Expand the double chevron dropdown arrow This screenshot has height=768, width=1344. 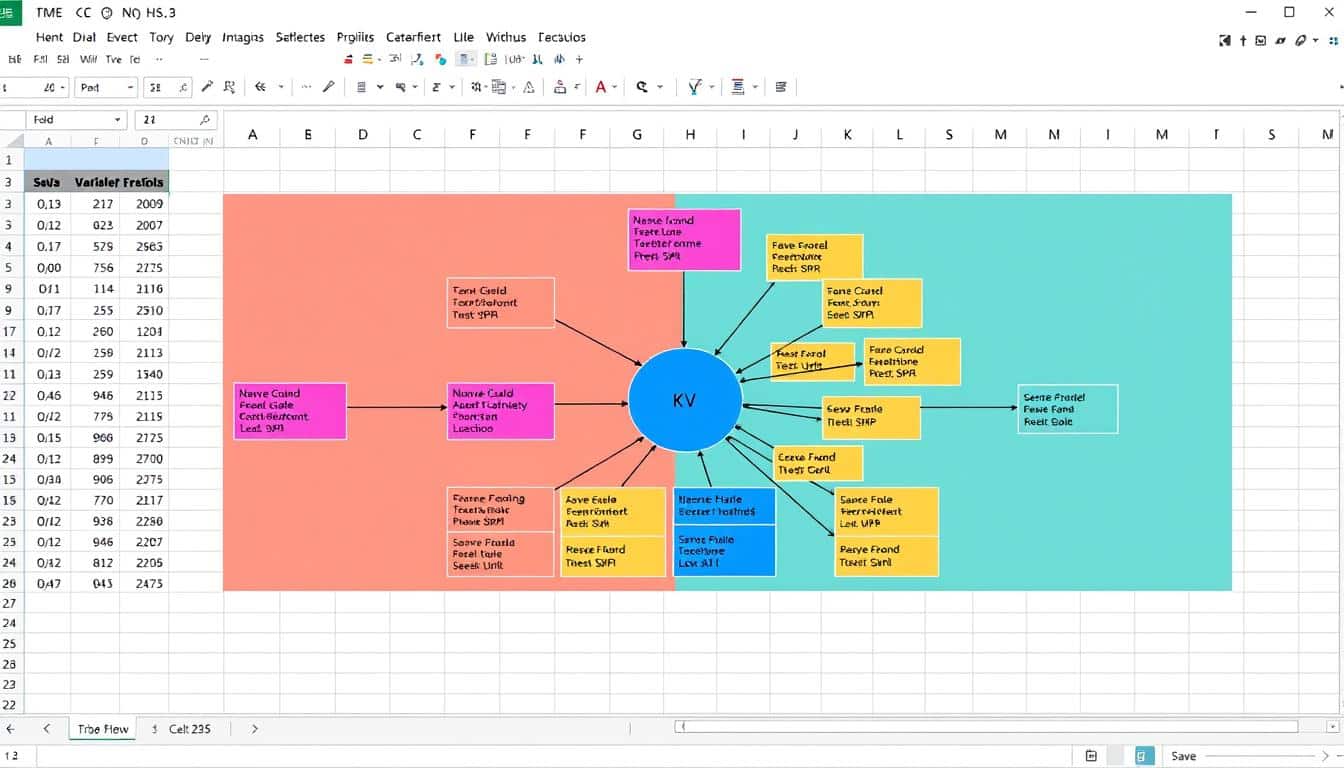281,88
